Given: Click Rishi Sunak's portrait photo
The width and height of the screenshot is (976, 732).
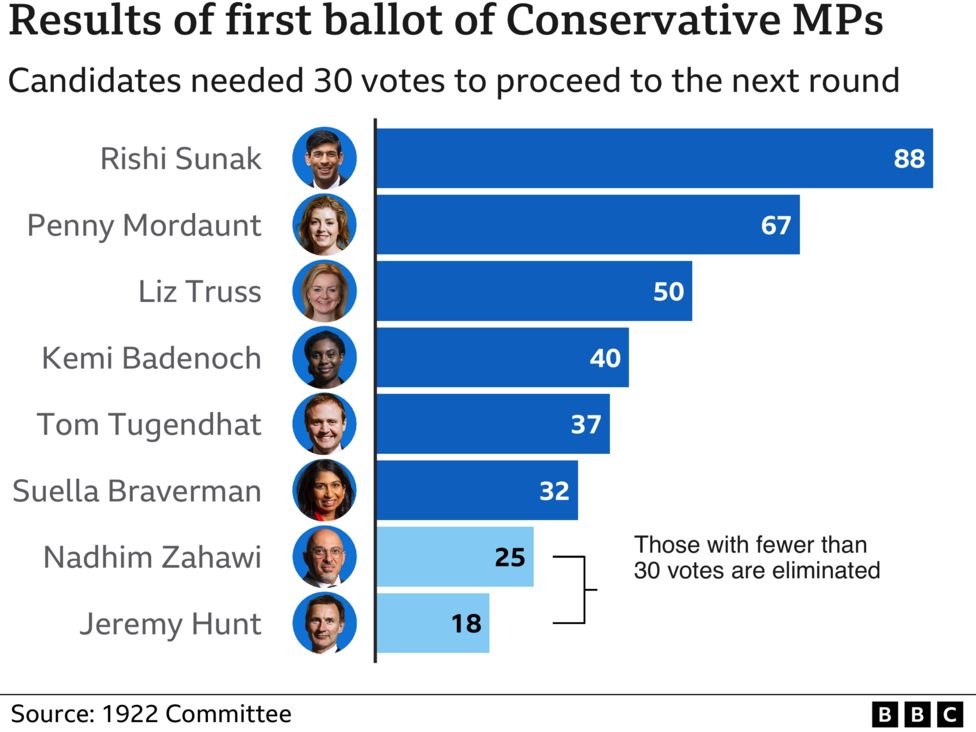Looking at the screenshot, I should (x=324, y=158).
